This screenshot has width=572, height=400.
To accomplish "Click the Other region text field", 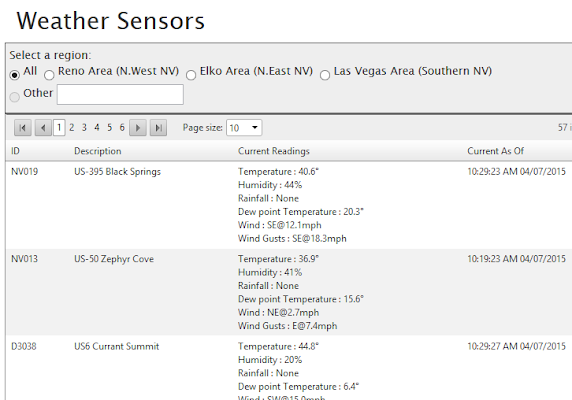I will click(x=120, y=94).
